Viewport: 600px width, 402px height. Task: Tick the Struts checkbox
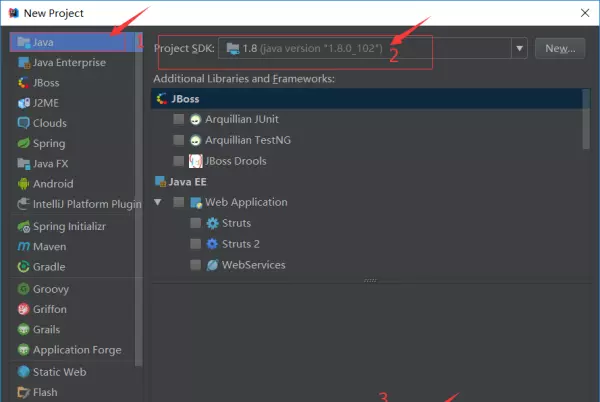(196, 223)
